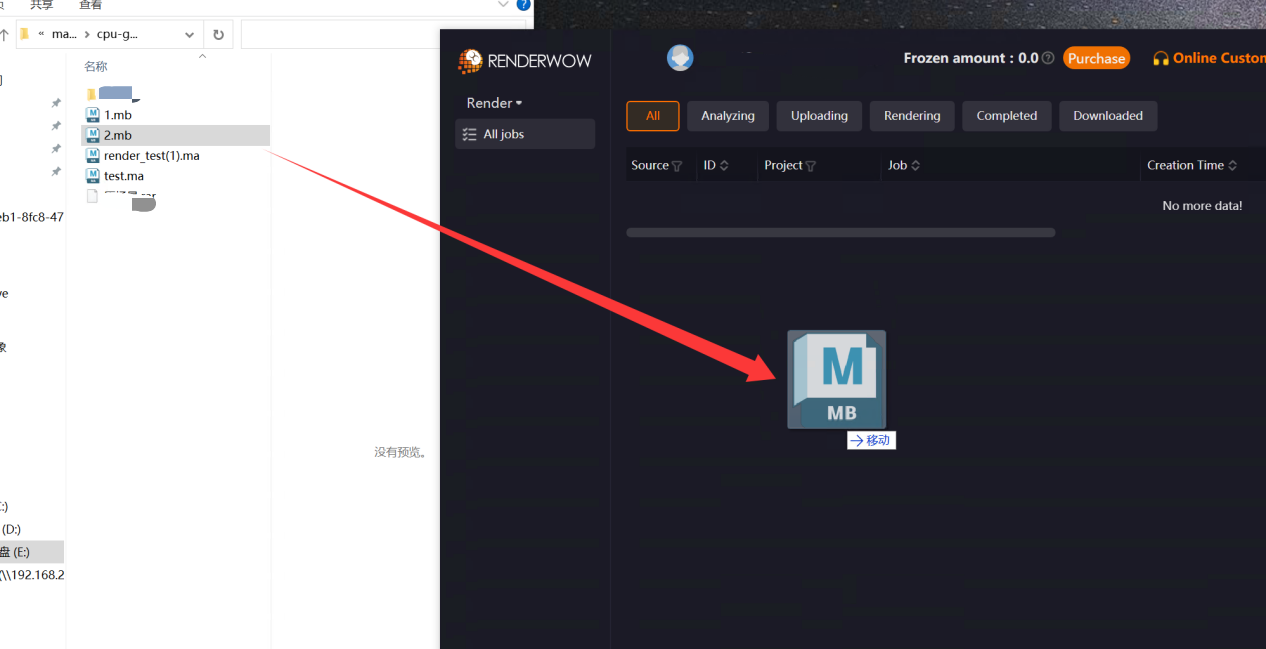
Task: Open the \\192.168.2 network location
Action: (32, 575)
